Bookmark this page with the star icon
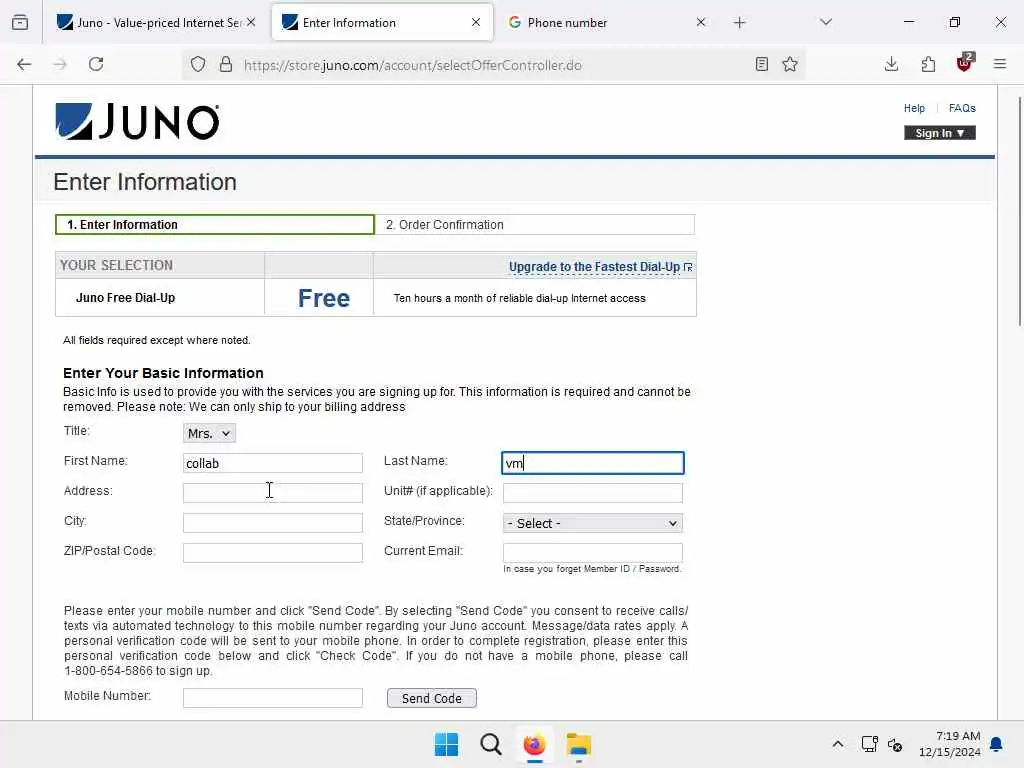This screenshot has width=1024, height=768. [790, 64]
